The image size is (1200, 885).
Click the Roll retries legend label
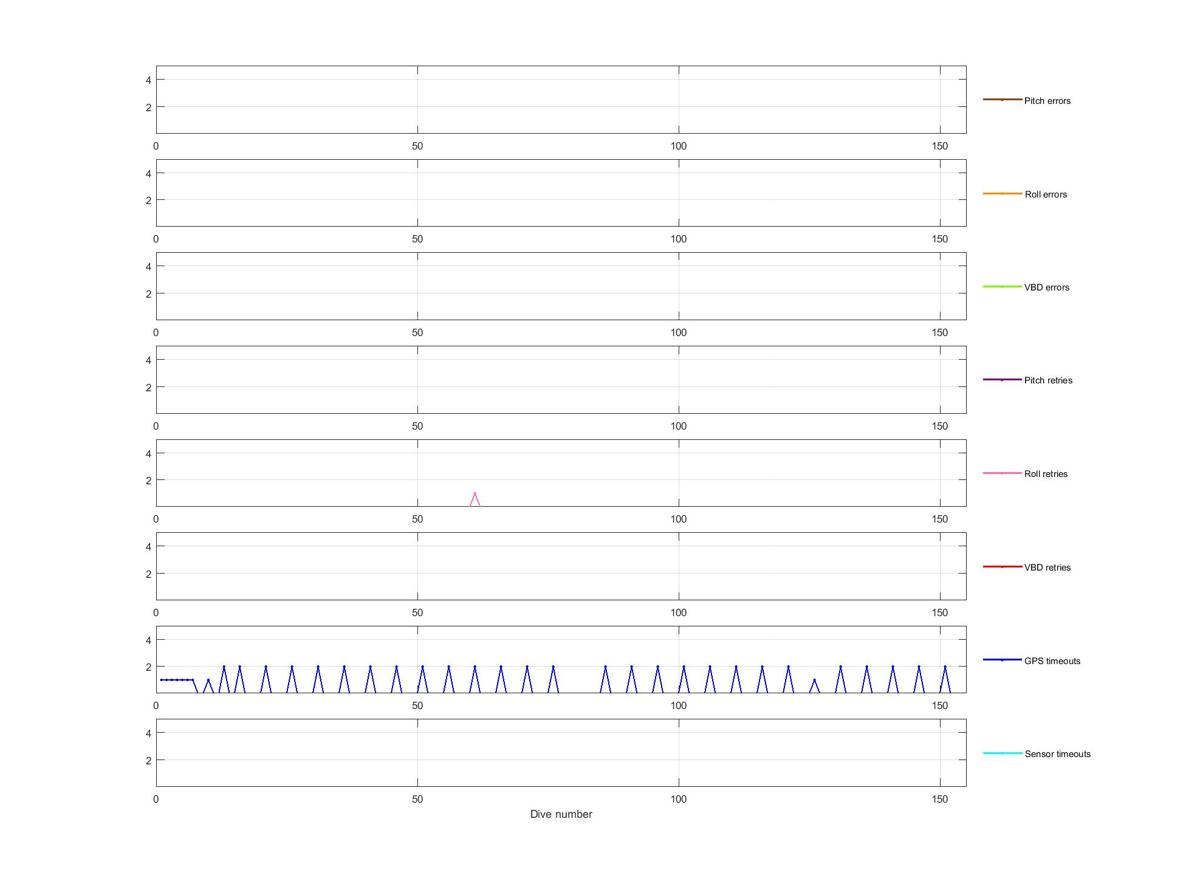pos(1046,474)
